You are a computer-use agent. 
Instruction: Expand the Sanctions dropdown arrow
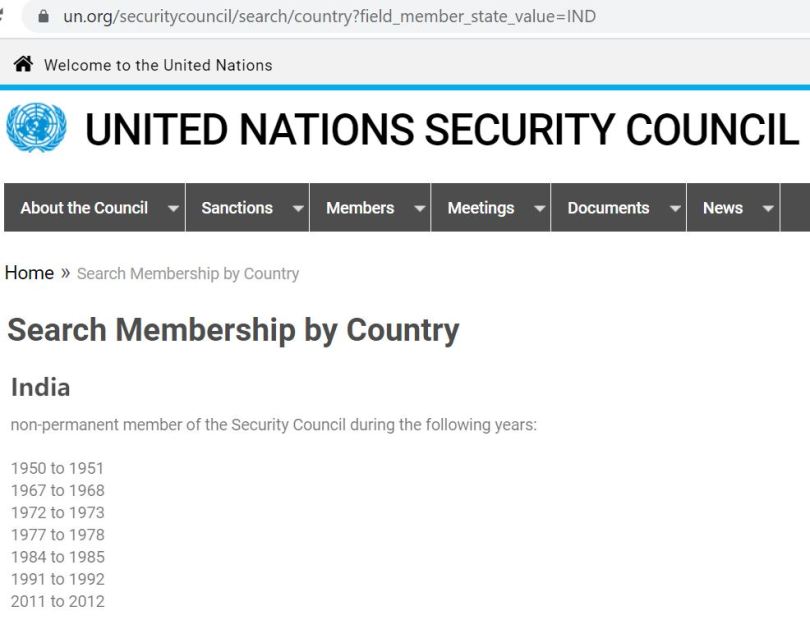(x=297, y=208)
